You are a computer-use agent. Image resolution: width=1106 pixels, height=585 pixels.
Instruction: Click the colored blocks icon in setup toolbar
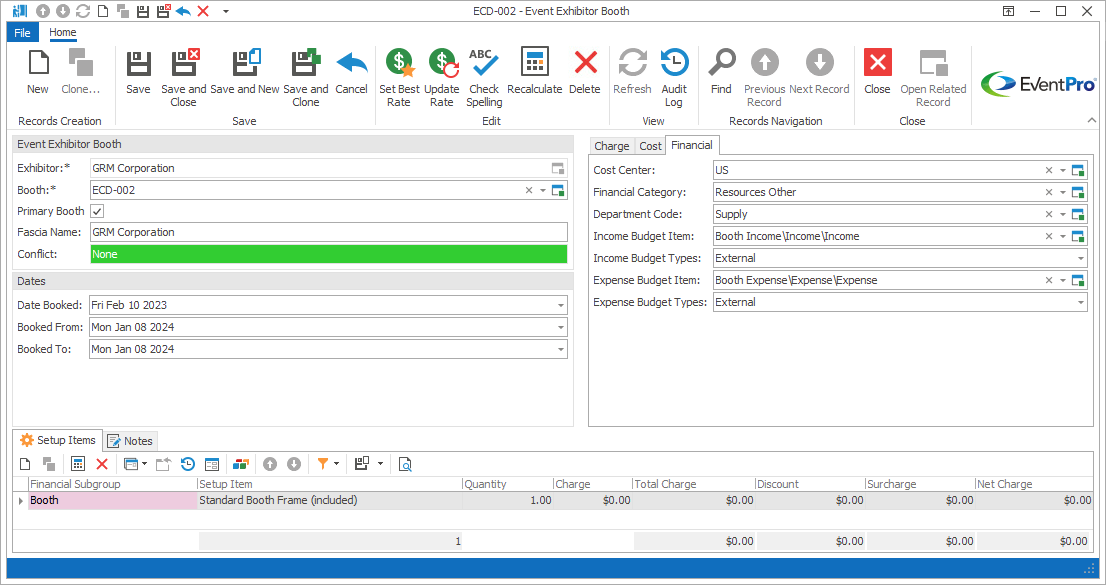[x=241, y=464]
